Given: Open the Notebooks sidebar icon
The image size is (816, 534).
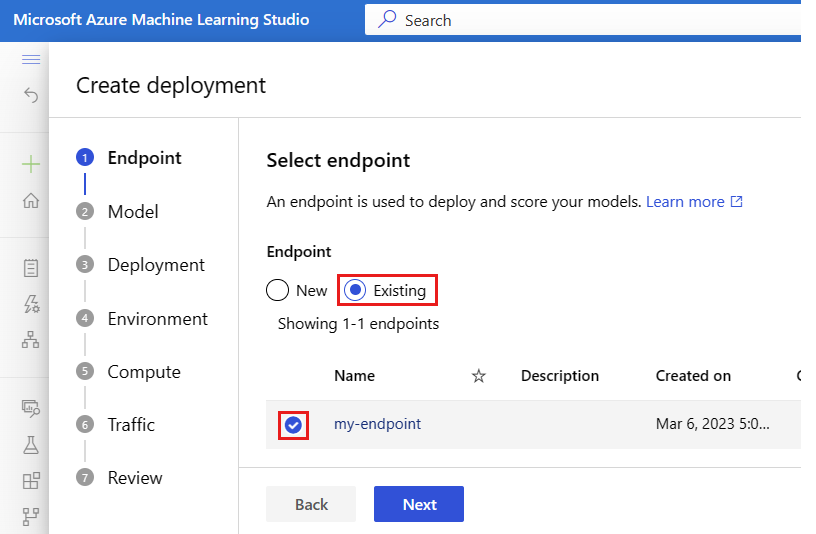Looking at the screenshot, I should click(31, 267).
